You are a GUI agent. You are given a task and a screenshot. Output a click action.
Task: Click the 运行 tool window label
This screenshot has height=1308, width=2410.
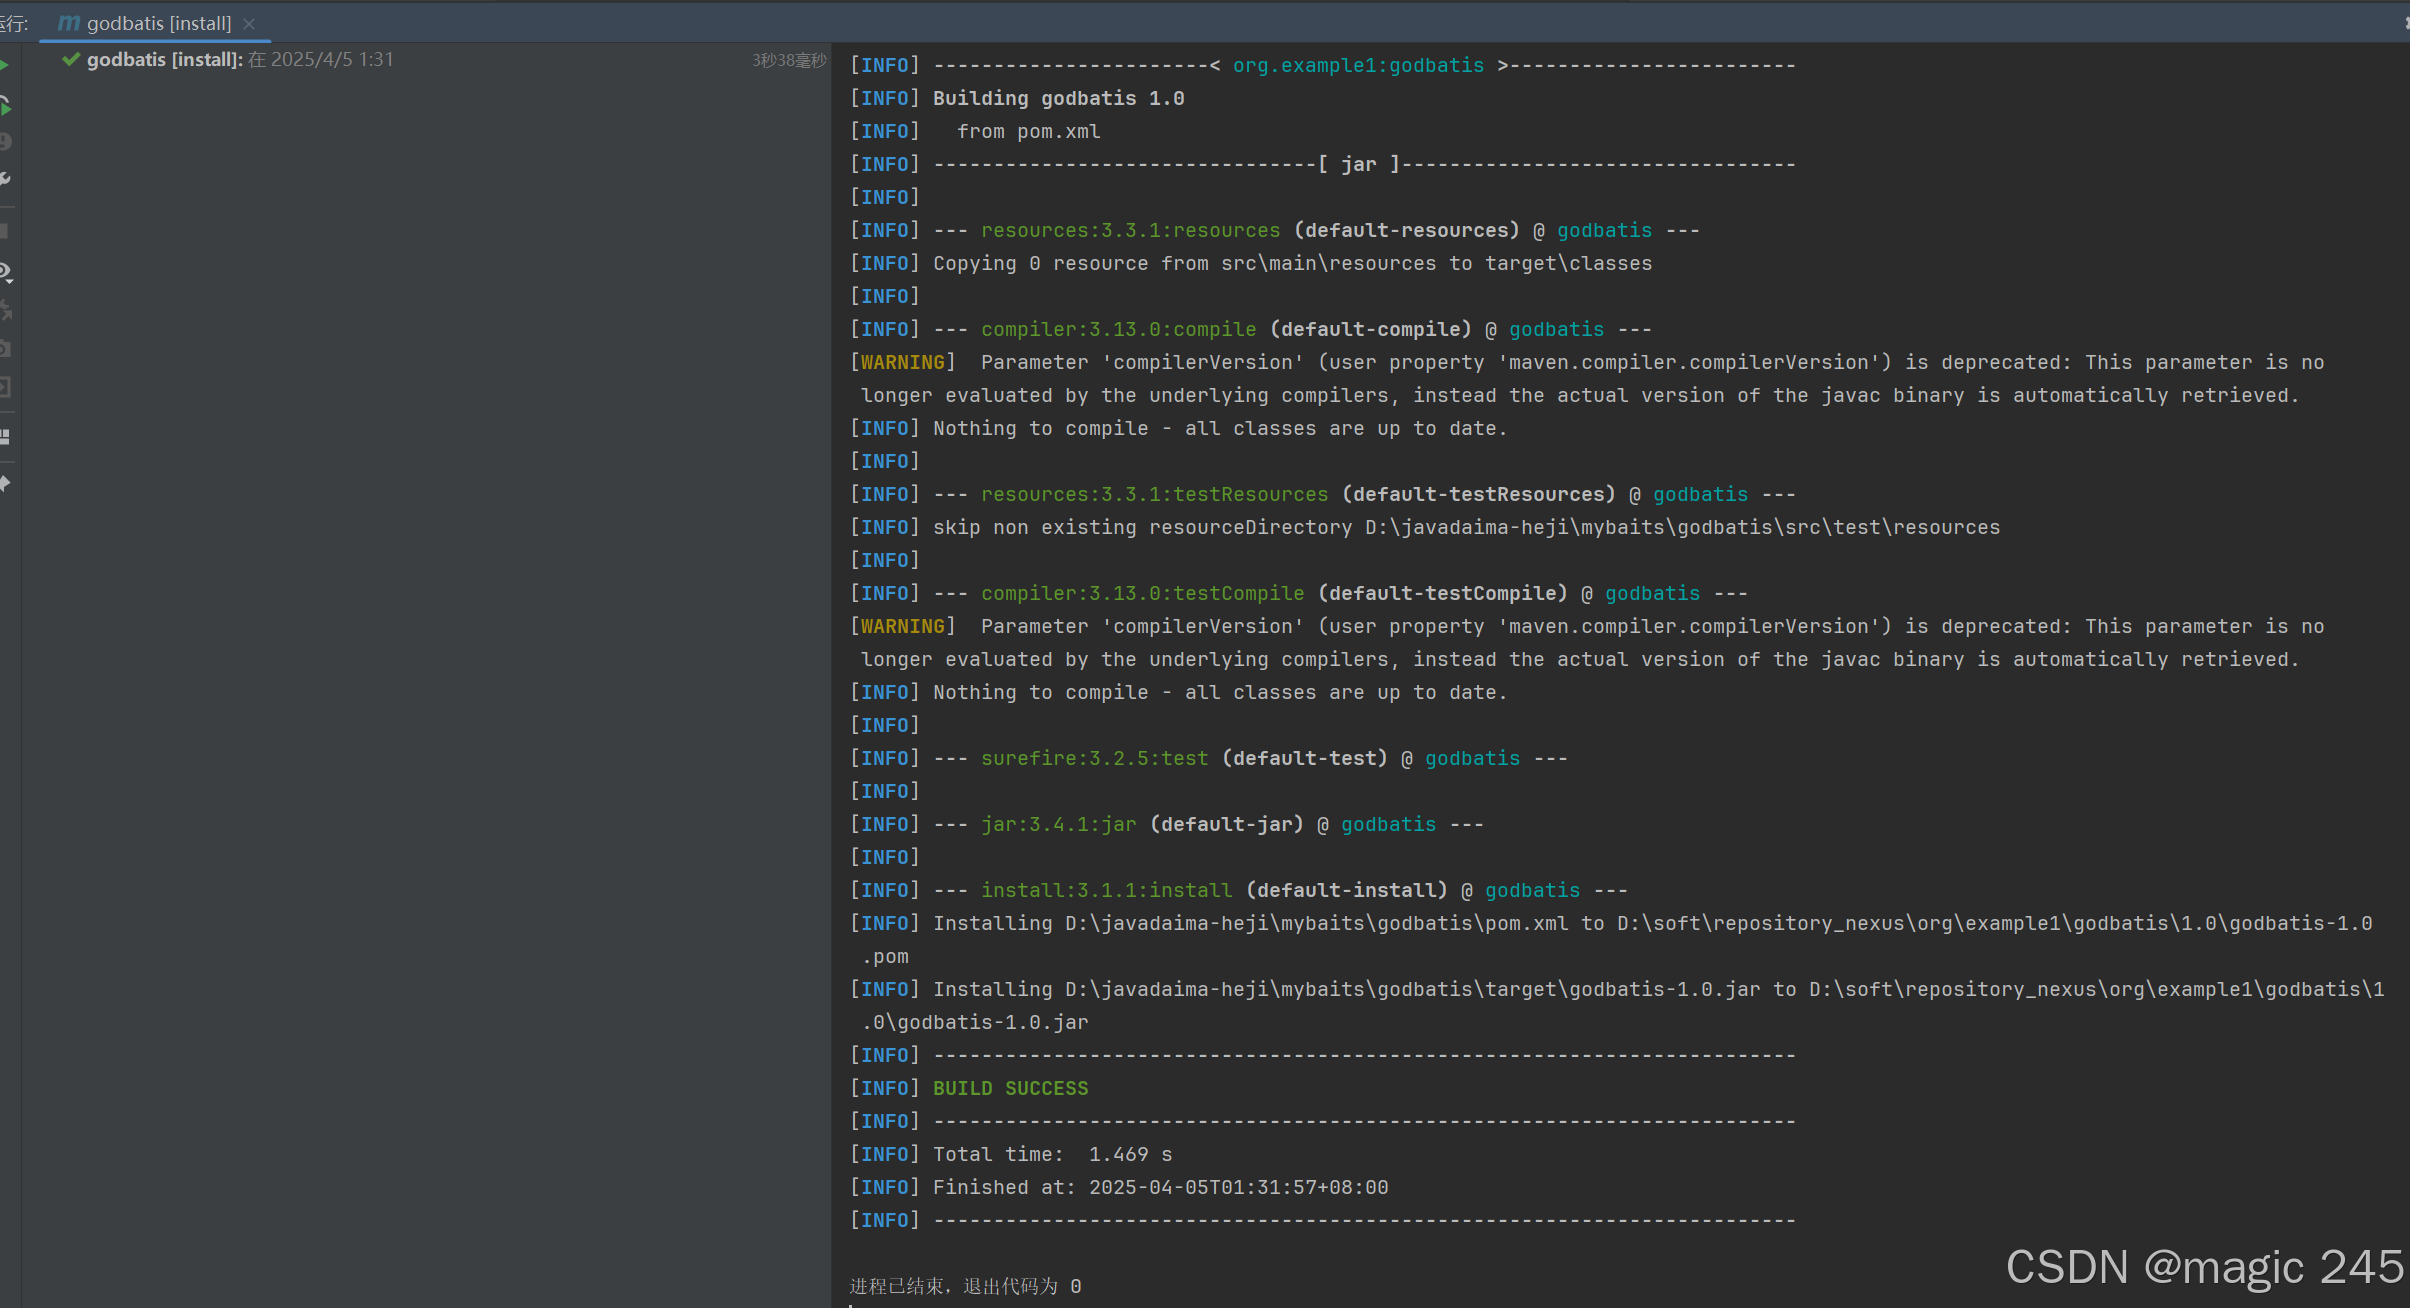[14, 23]
